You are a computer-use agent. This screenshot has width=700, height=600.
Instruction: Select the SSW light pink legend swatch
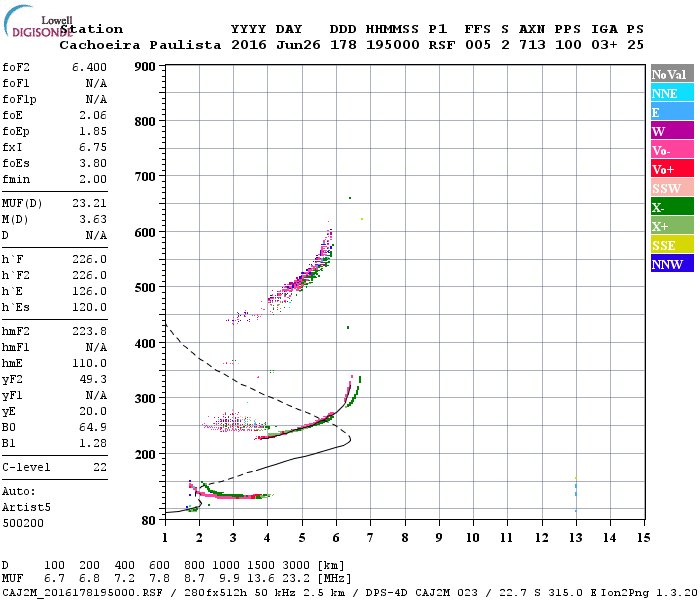coord(672,188)
